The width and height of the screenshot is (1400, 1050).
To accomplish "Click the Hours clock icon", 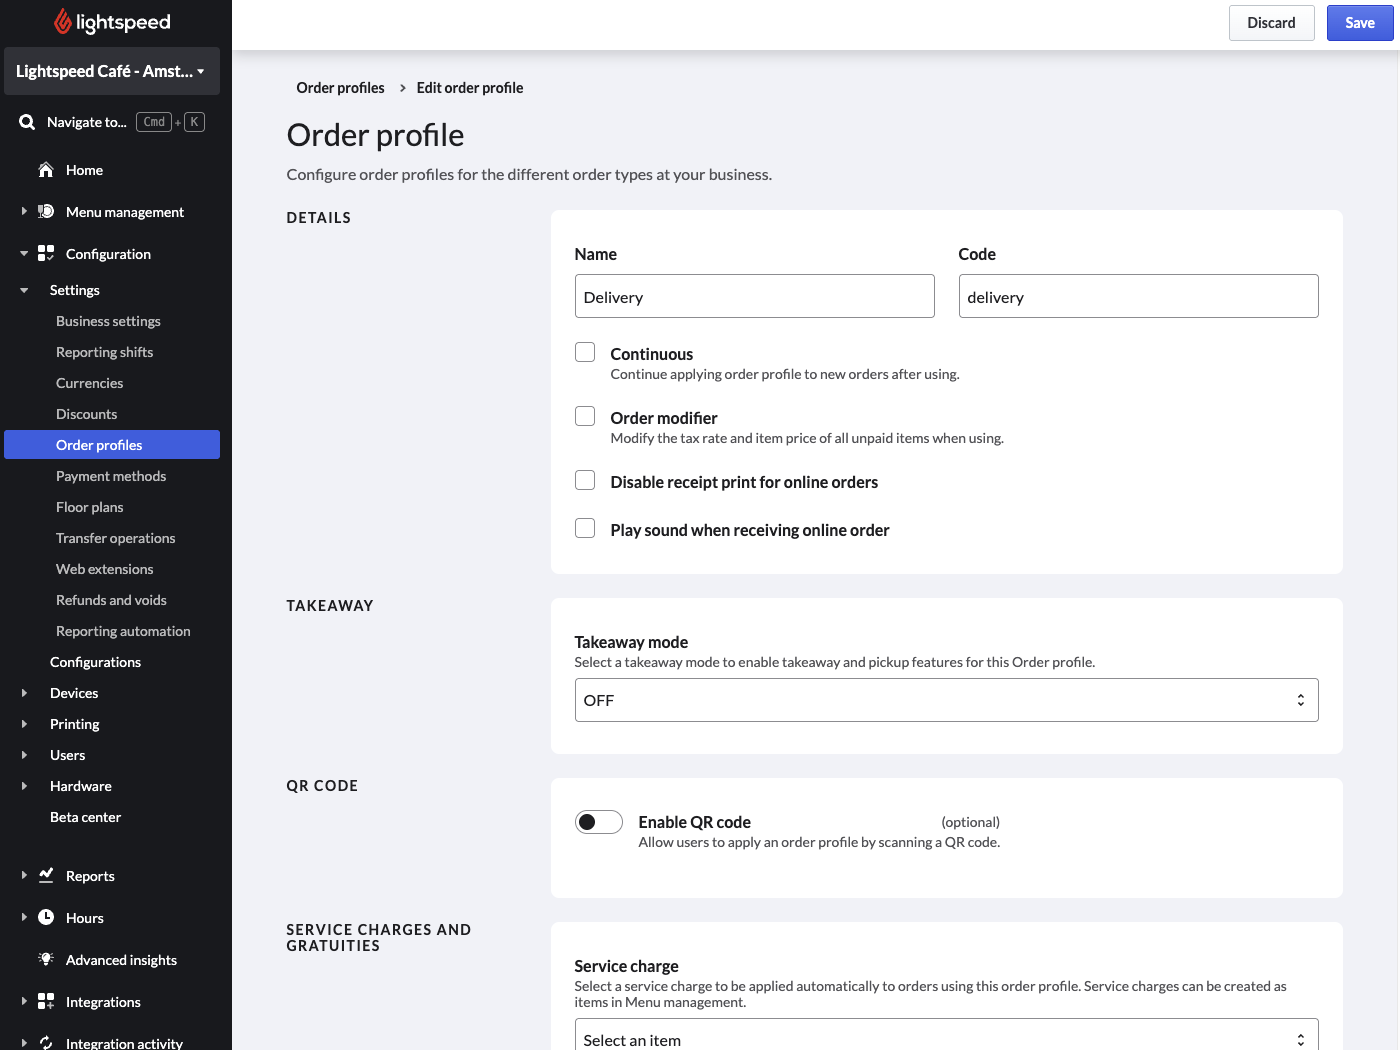I will pyautogui.click(x=46, y=918).
